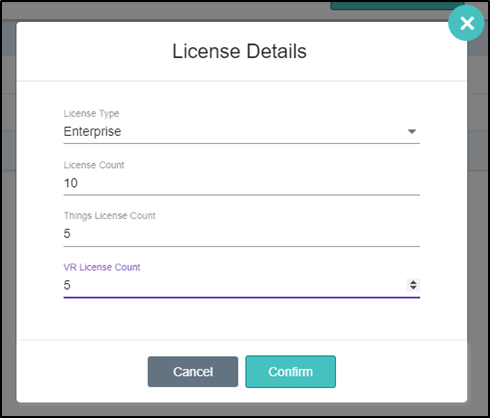Click the purple VR License Count label

click(102, 267)
